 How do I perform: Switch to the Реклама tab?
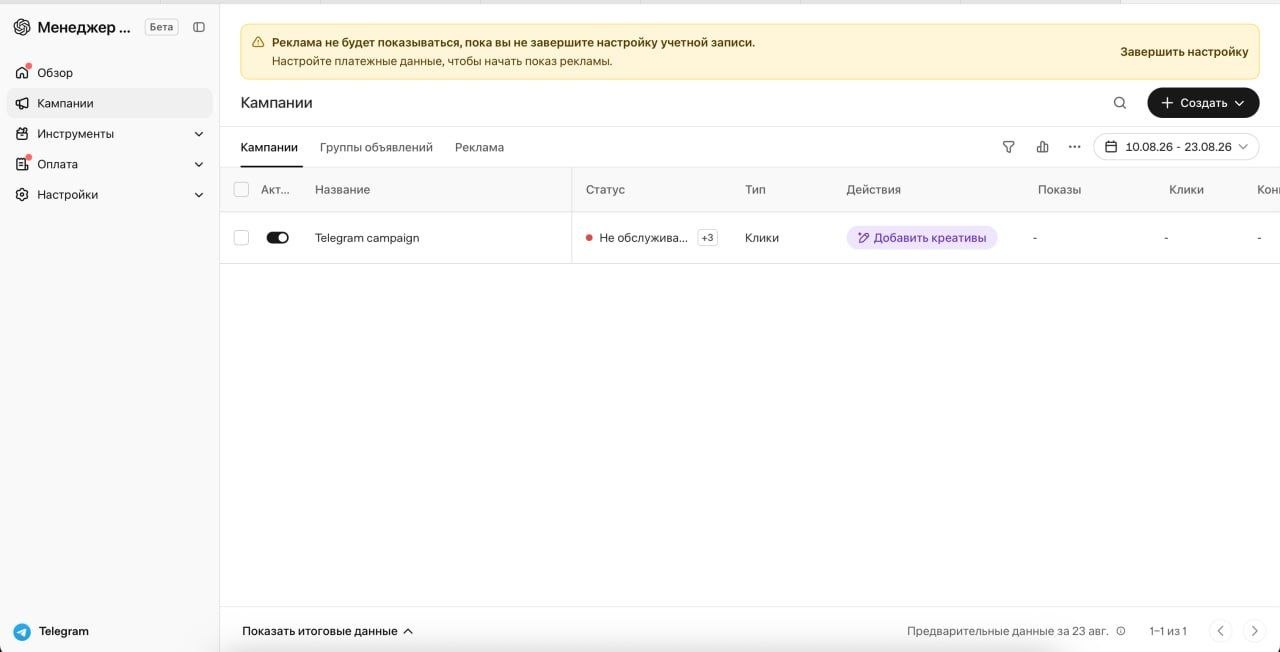click(479, 147)
